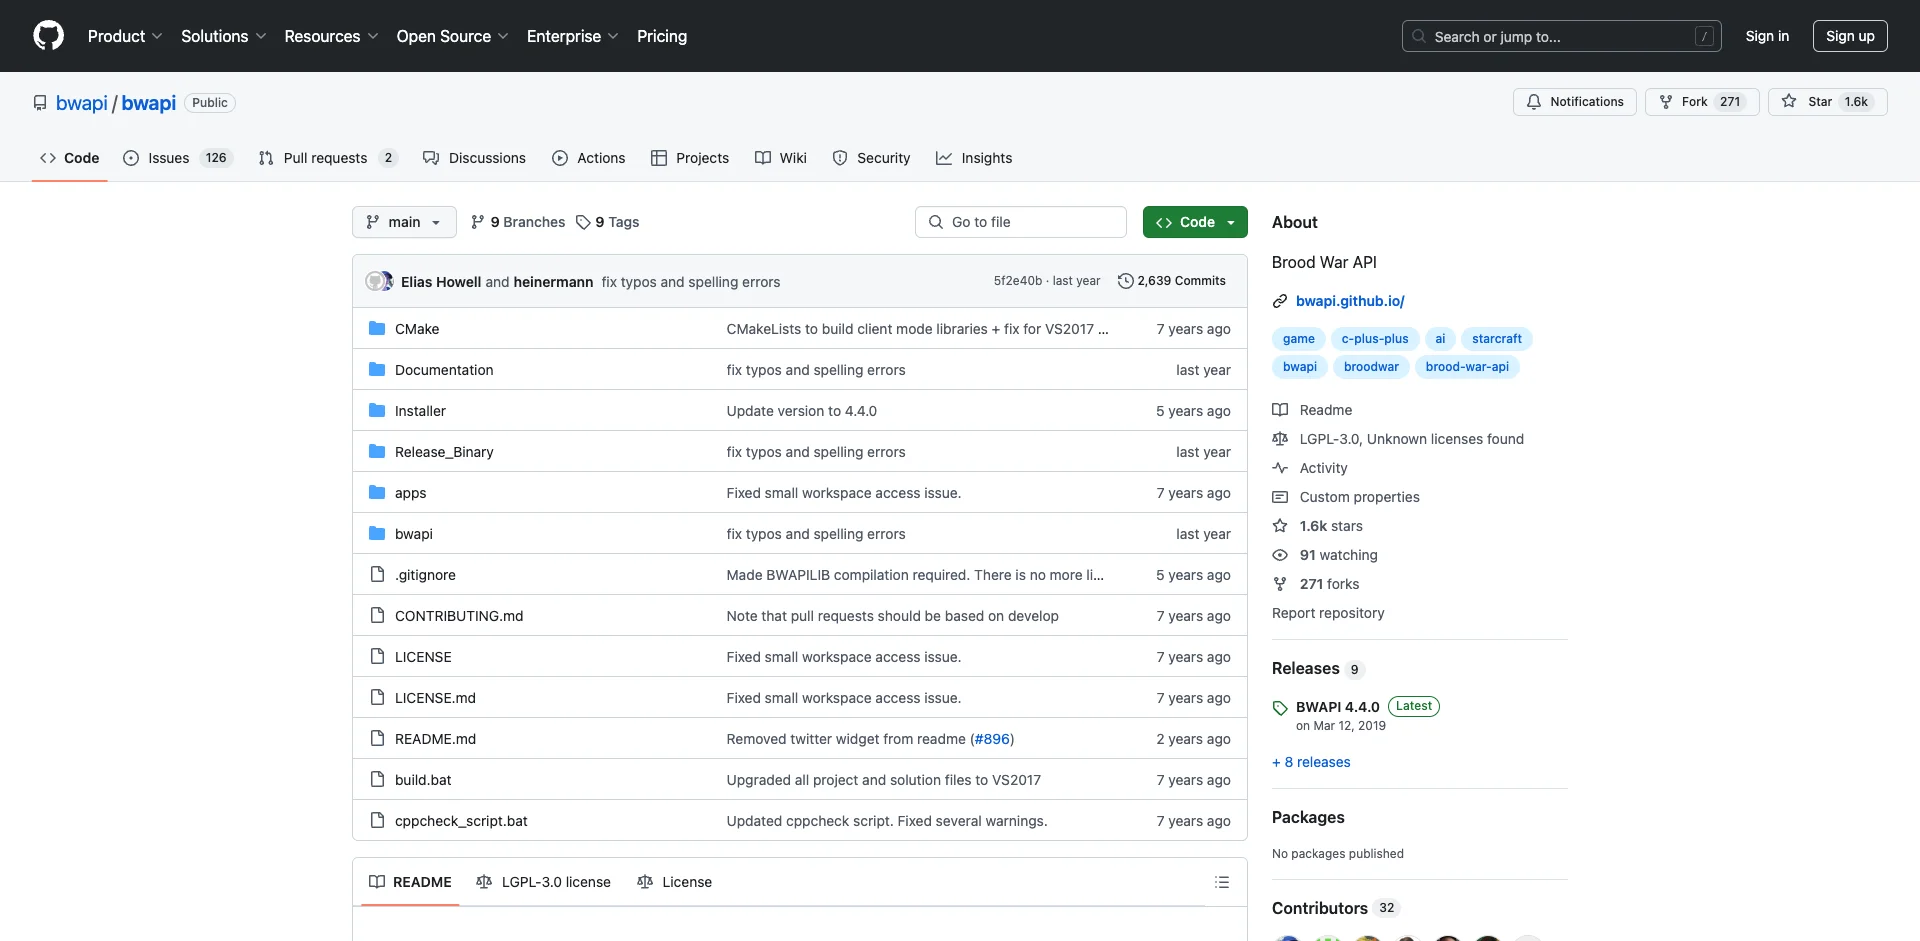The image size is (1920, 941).
Task: View the 9 Branches link
Action: pyautogui.click(x=518, y=222)
